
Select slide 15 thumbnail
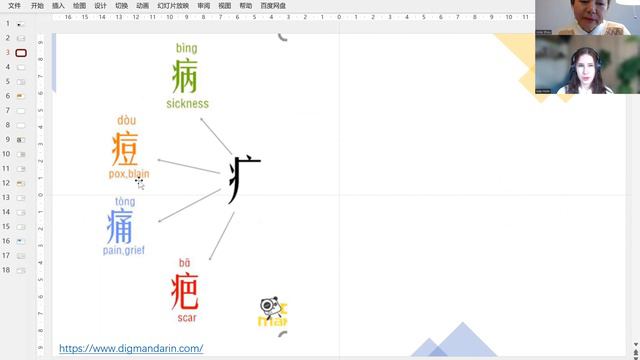pos(21,227)
